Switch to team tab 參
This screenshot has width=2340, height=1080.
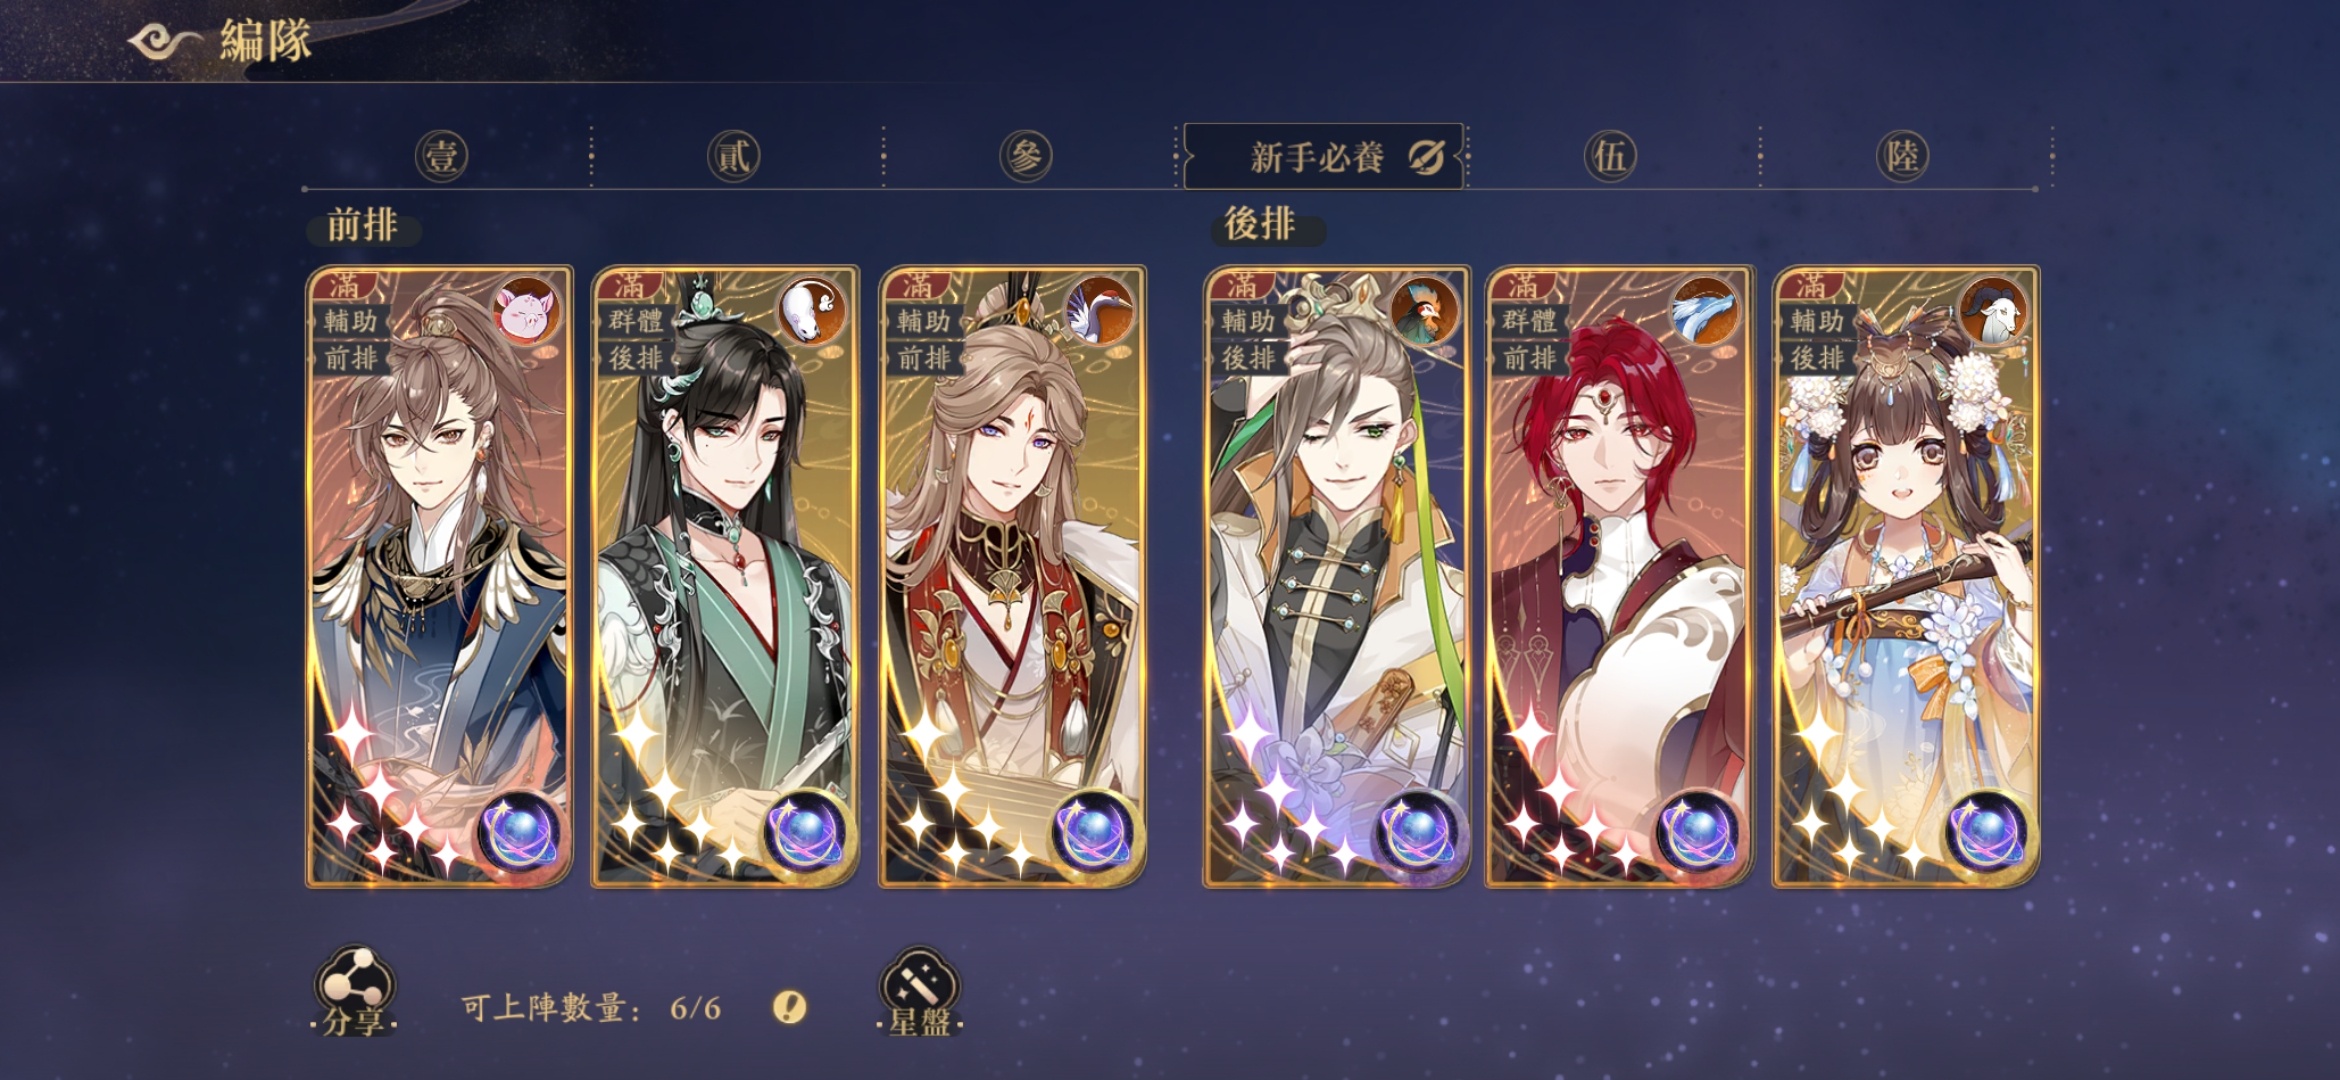click(x=1026, y=156)
